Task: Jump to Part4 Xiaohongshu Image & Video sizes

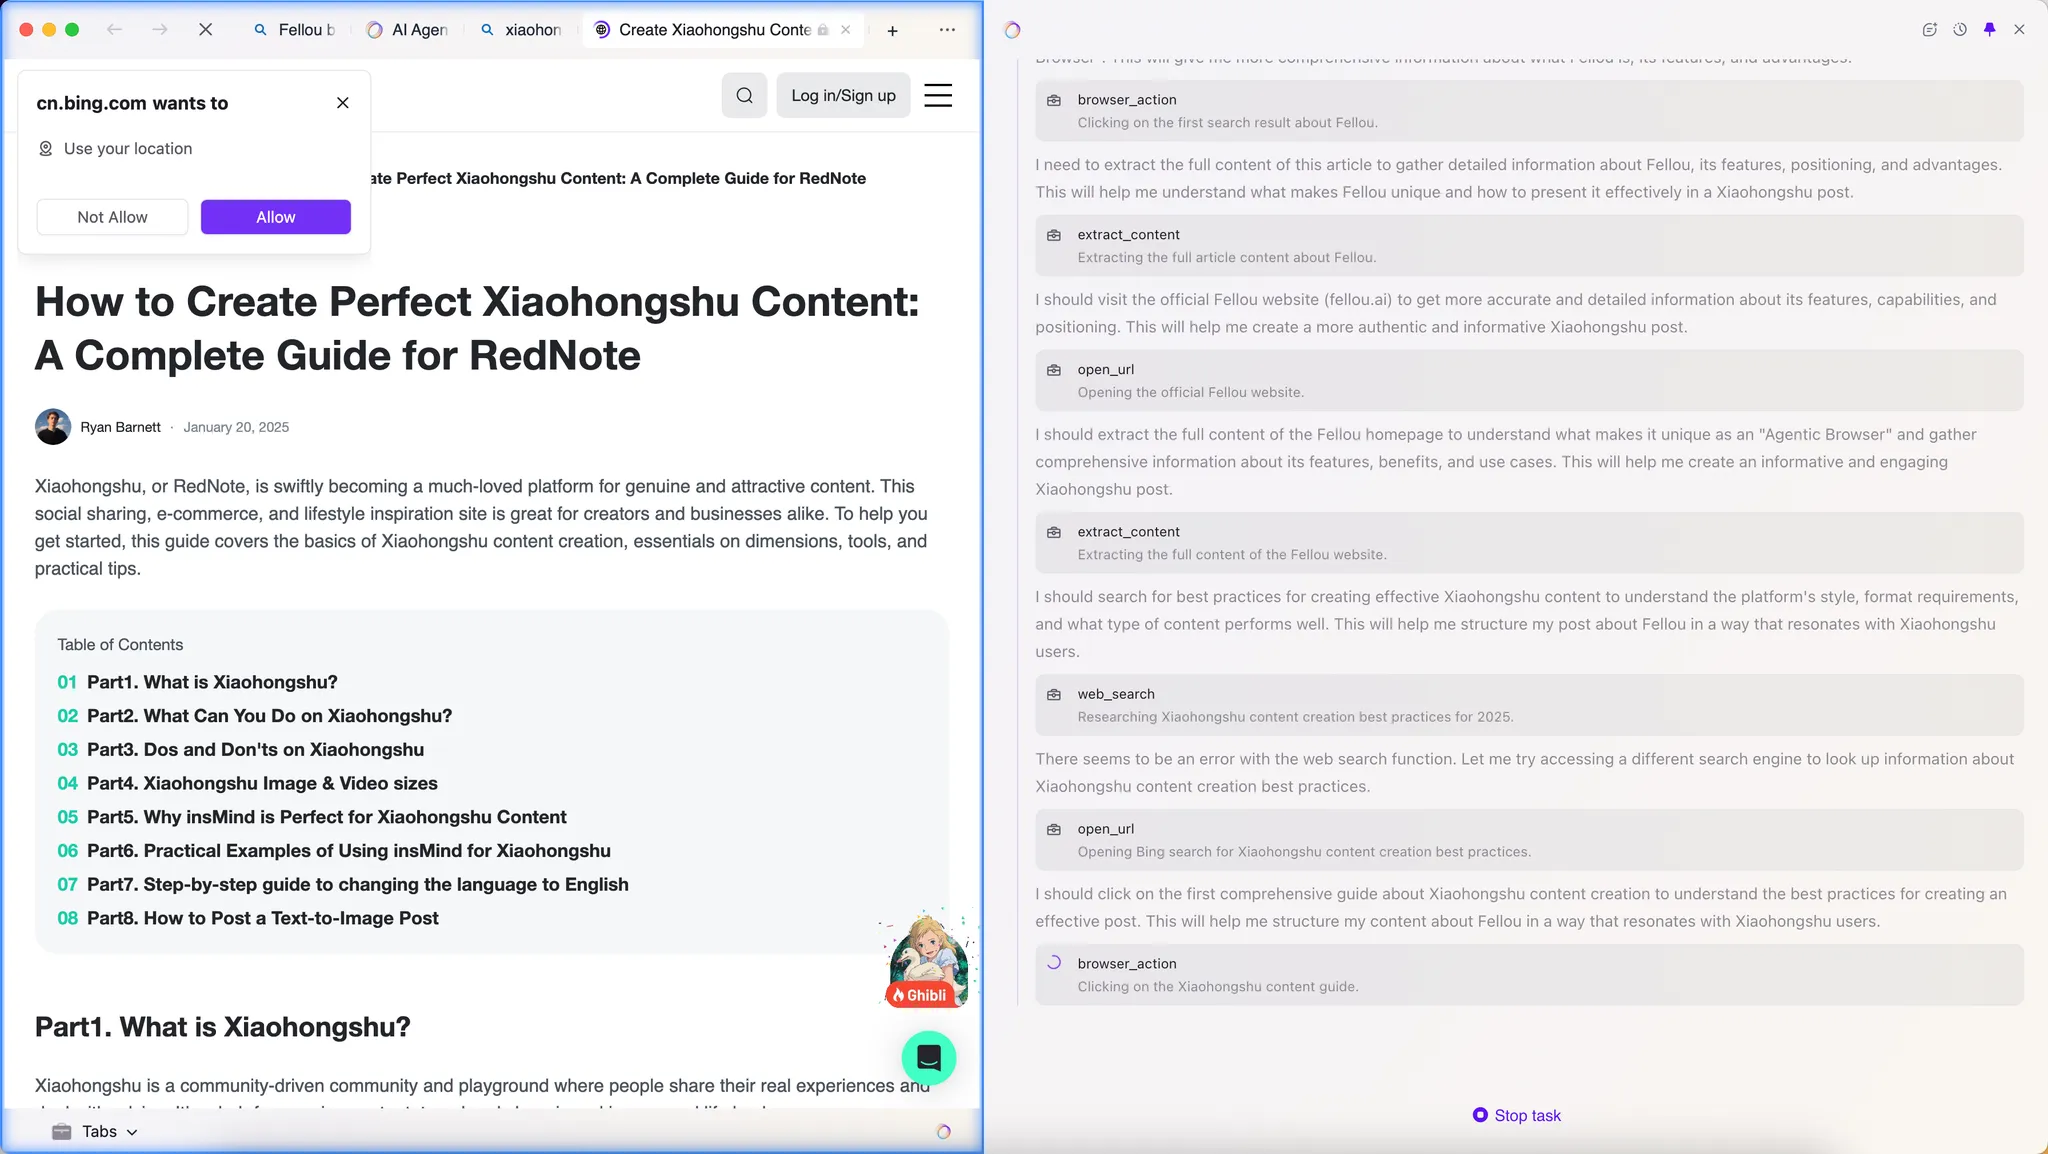Action: (262, 783)
